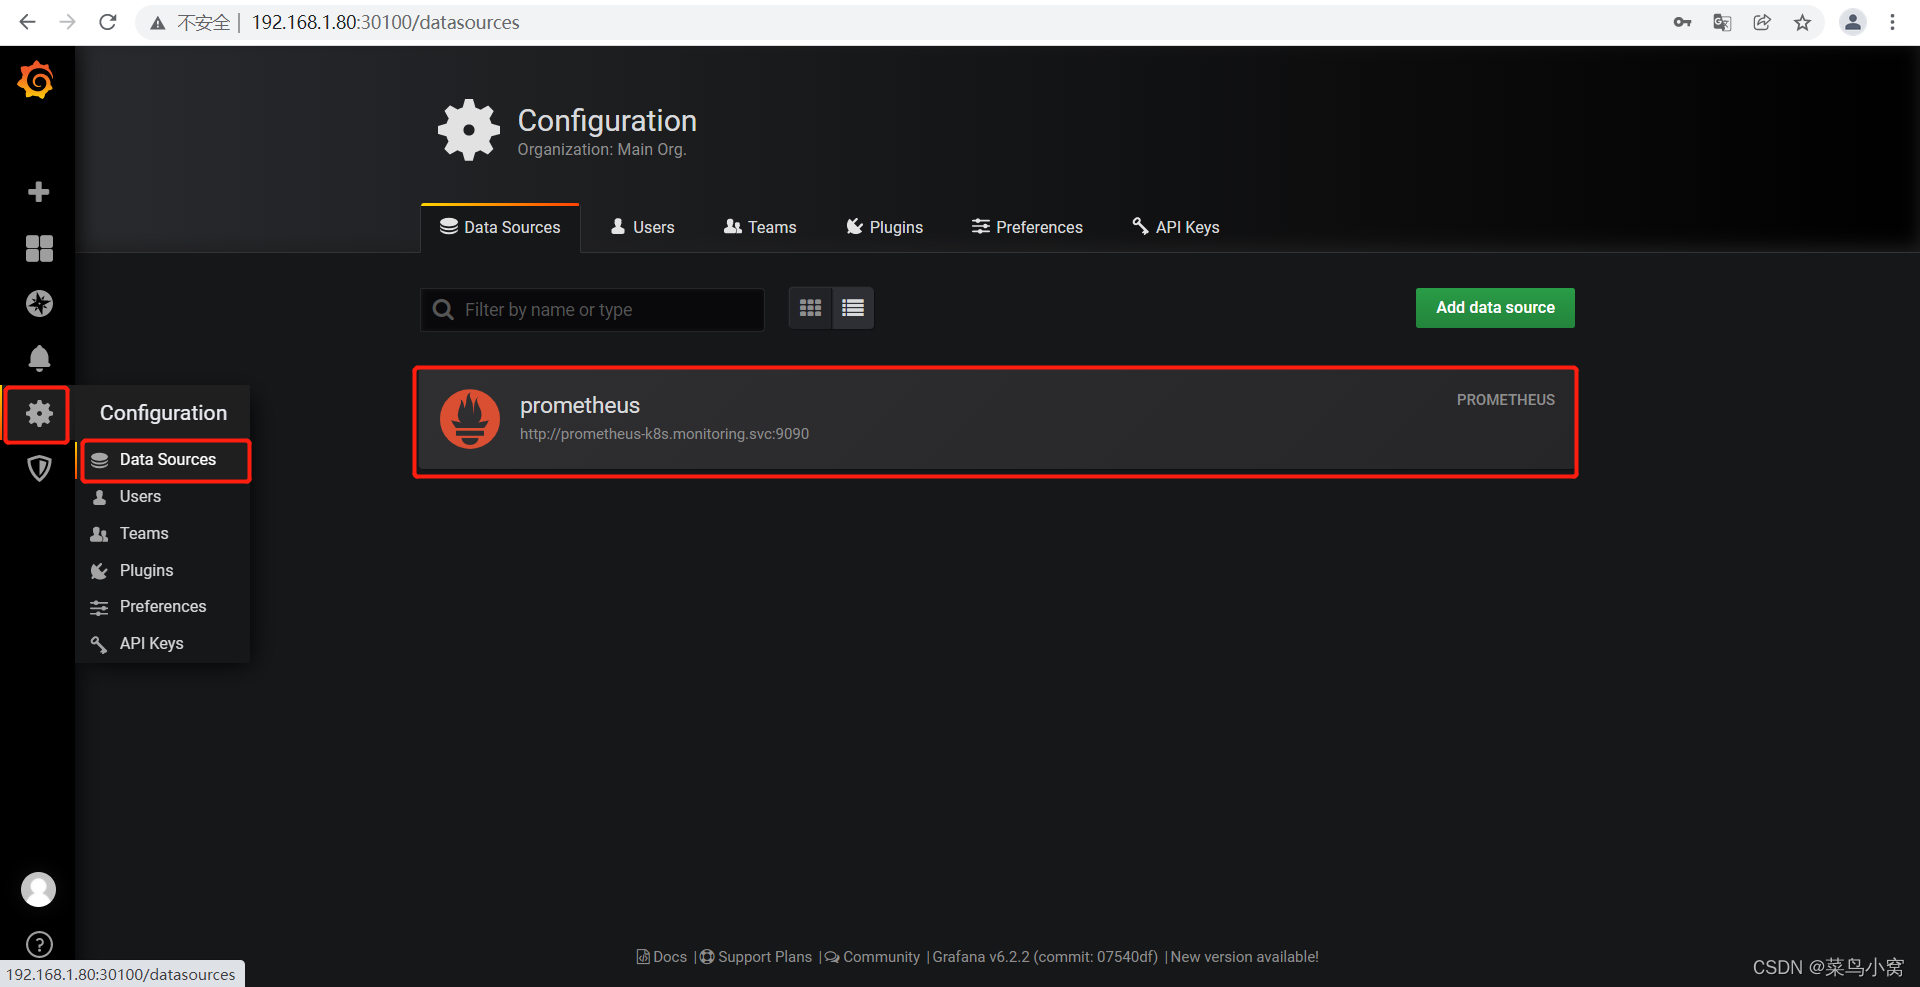
Task: Select the Data Sources tab
Action: click(x=500, y=228)
